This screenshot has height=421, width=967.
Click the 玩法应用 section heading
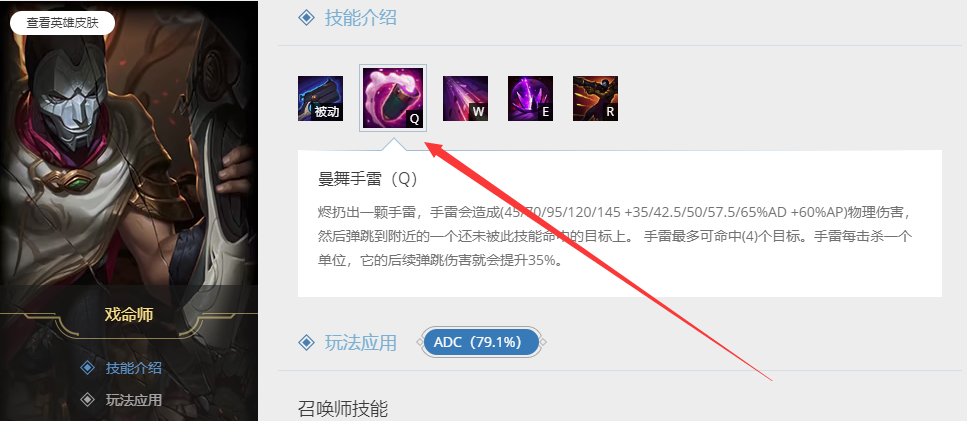click(361, 342)
